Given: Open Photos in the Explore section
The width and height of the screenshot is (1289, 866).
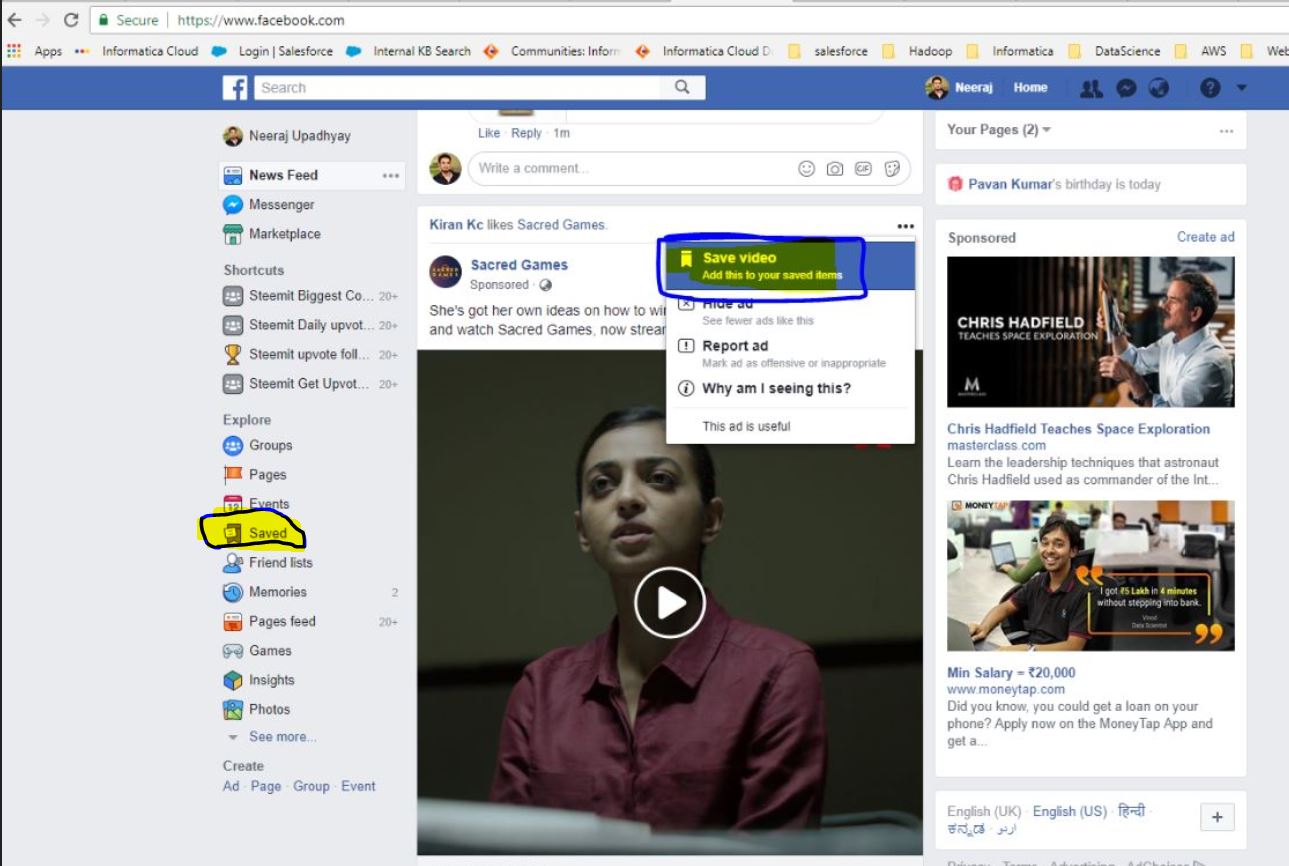Looking at the screenshot, I should 257,709.
